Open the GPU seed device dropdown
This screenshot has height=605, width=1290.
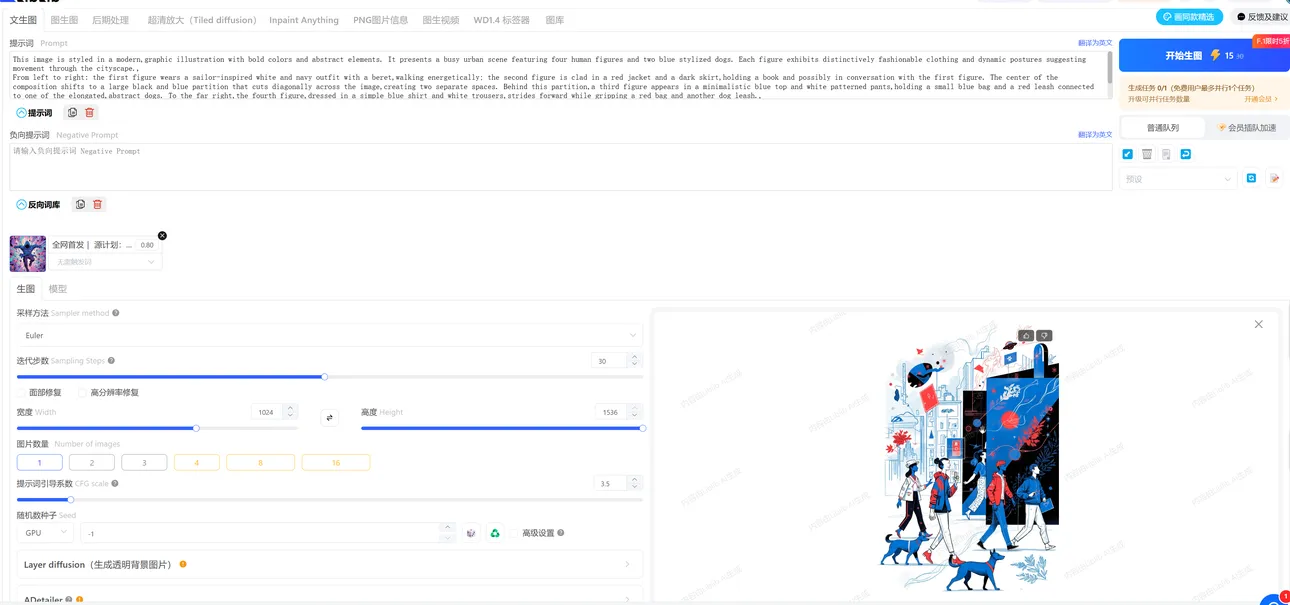point(45,533)
